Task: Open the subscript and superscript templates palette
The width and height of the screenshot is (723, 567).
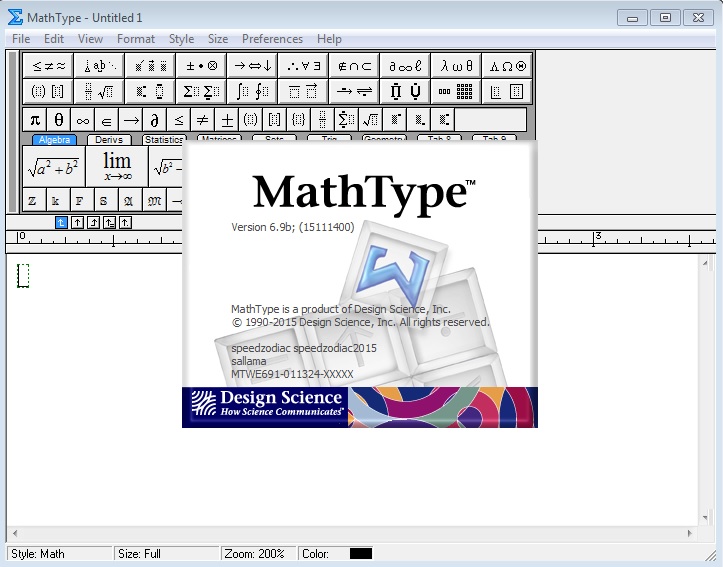Action: click(x=150, y=91)
